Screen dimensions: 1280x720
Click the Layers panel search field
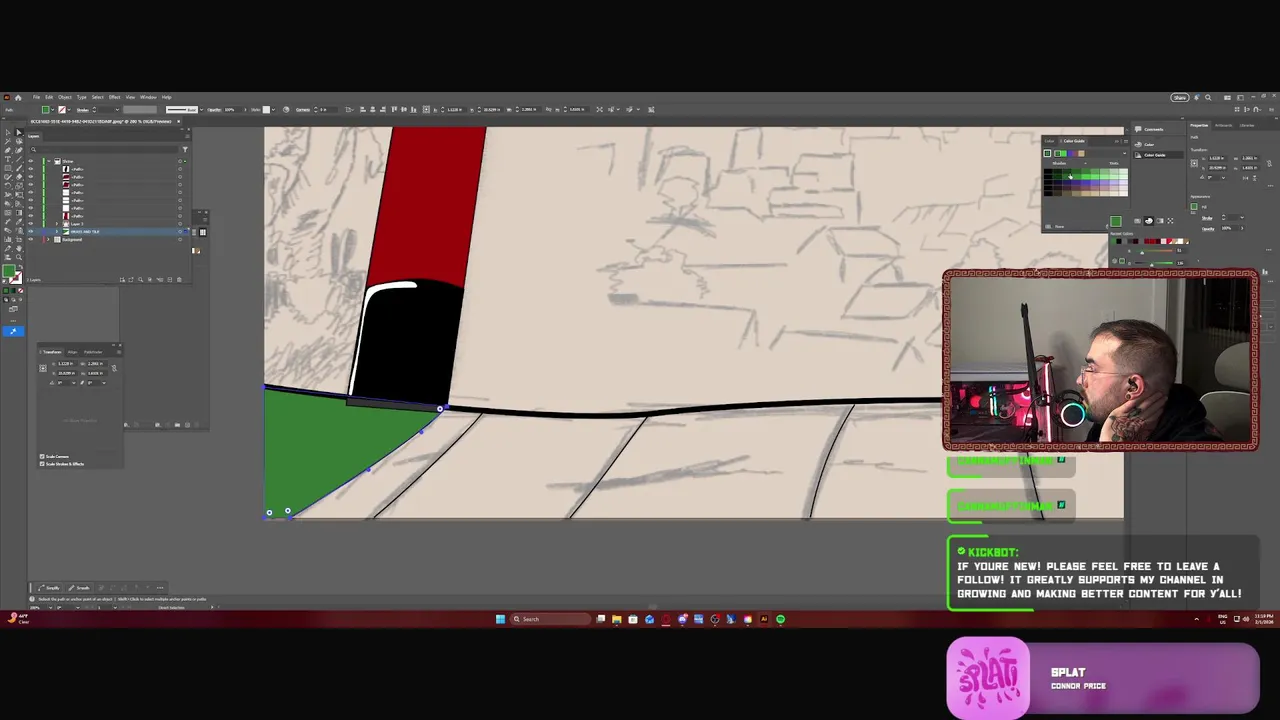click(x=104, y=150)
